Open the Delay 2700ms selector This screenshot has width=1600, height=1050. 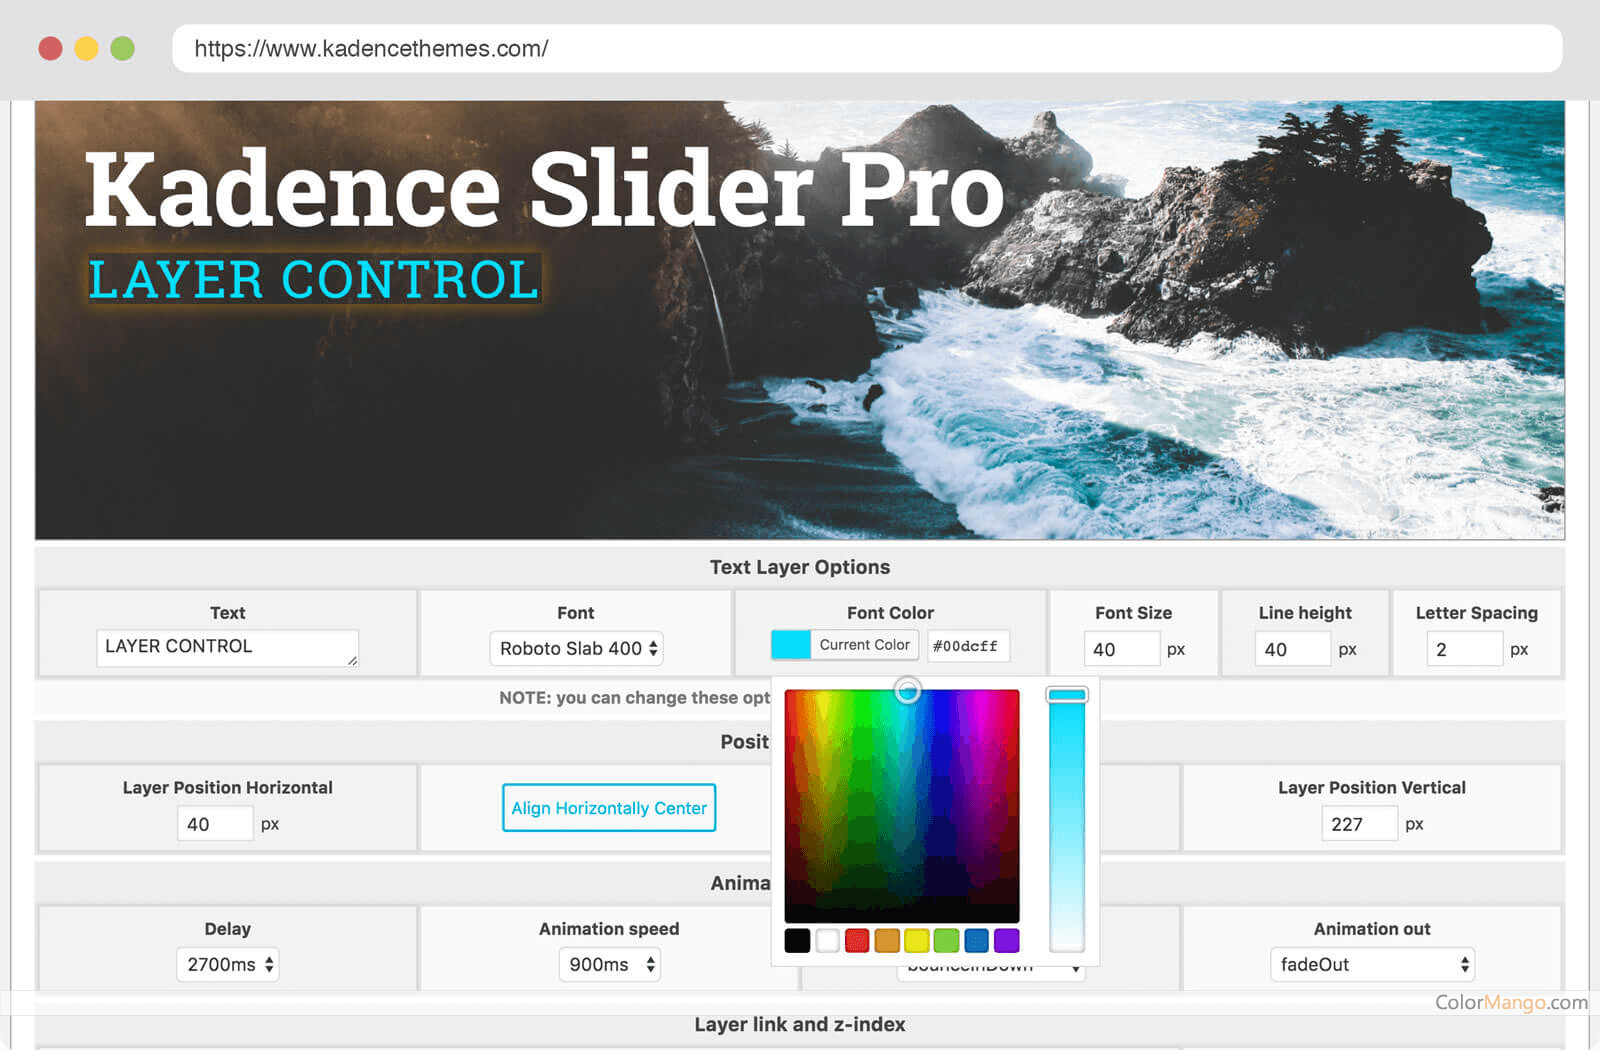click(228, 964)
